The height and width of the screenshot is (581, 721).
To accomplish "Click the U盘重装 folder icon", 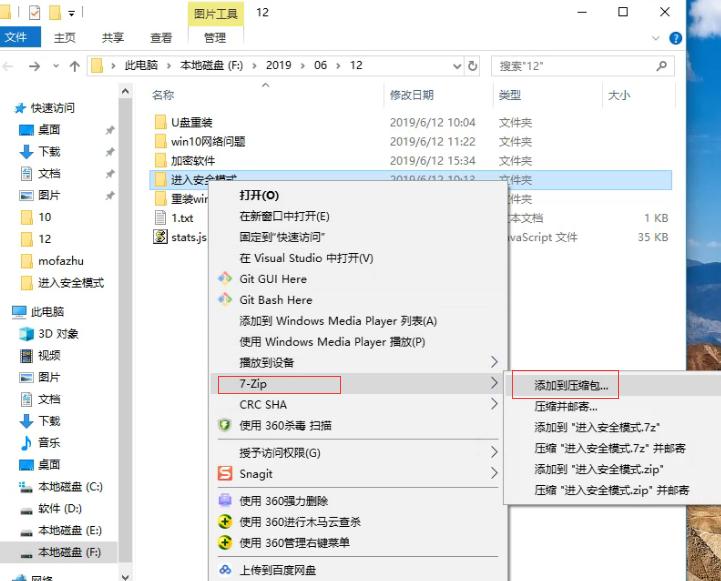I will [x=160, y=122].
